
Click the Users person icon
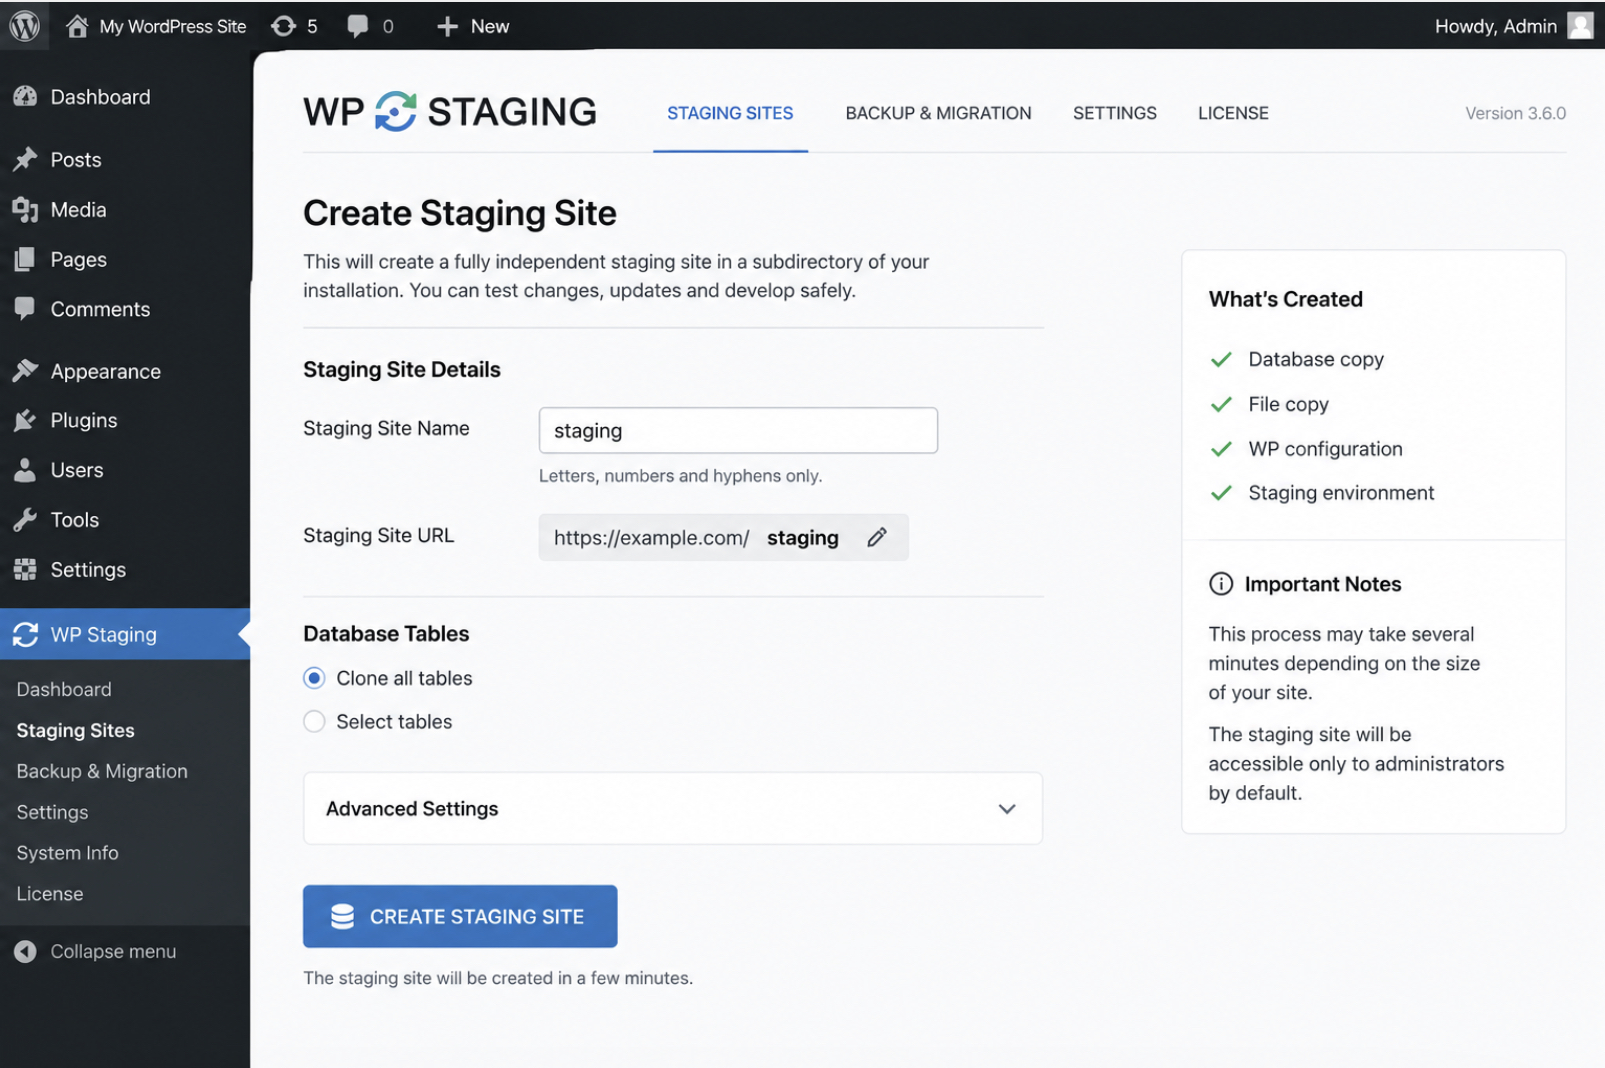click(x=25, y=470)
